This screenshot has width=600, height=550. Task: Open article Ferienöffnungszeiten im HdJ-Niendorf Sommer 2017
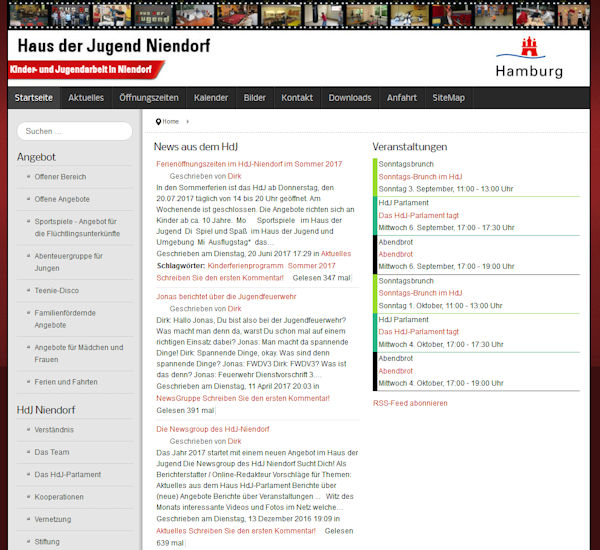[x=249, y=164]
